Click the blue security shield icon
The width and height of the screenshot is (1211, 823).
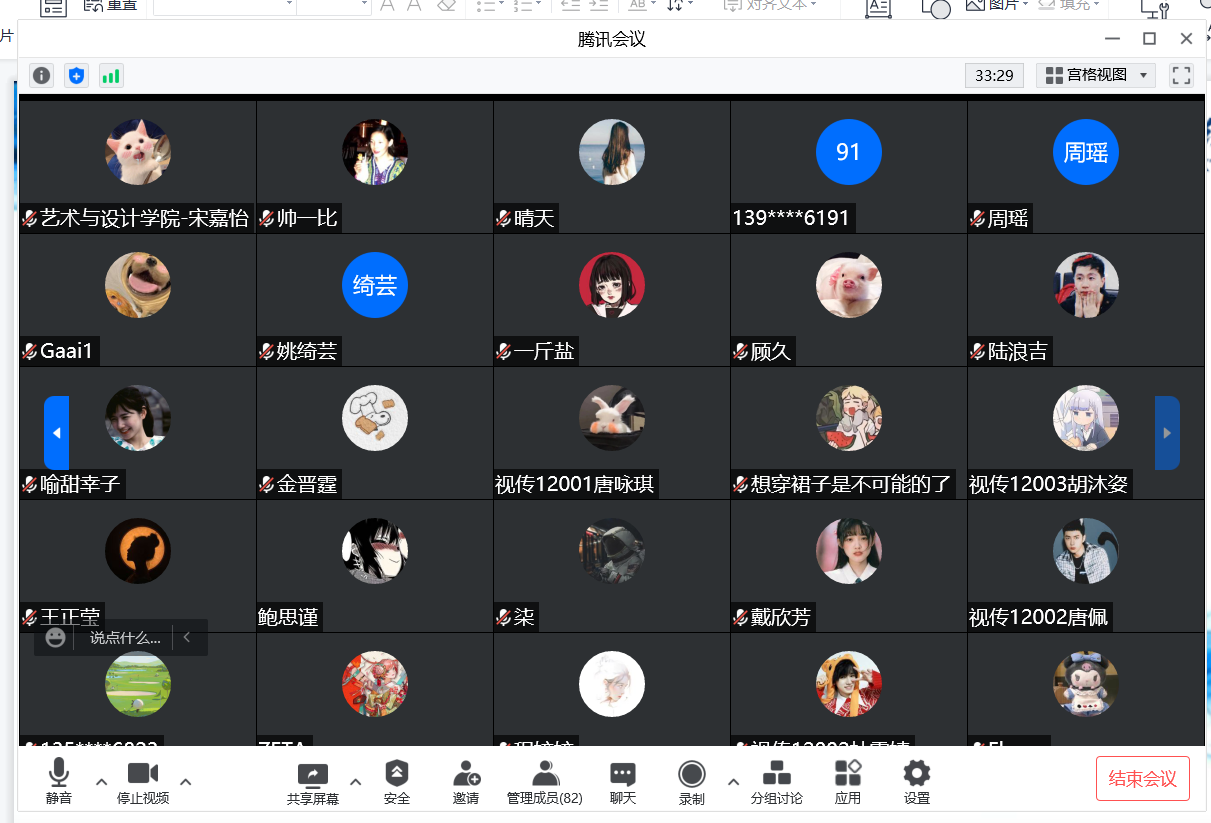(x=76, y=75)
